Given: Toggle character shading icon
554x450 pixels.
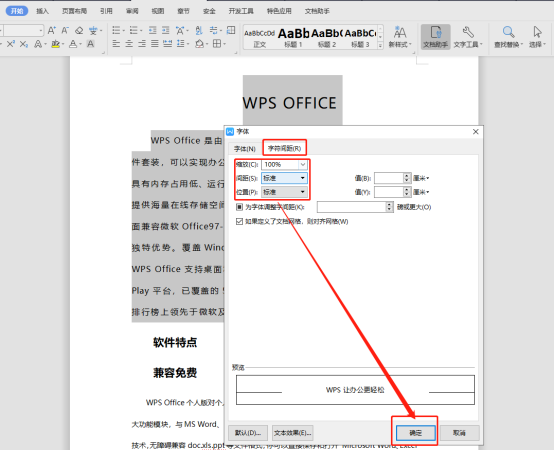Looking at the screenshot, I should (x=90, y=44).
